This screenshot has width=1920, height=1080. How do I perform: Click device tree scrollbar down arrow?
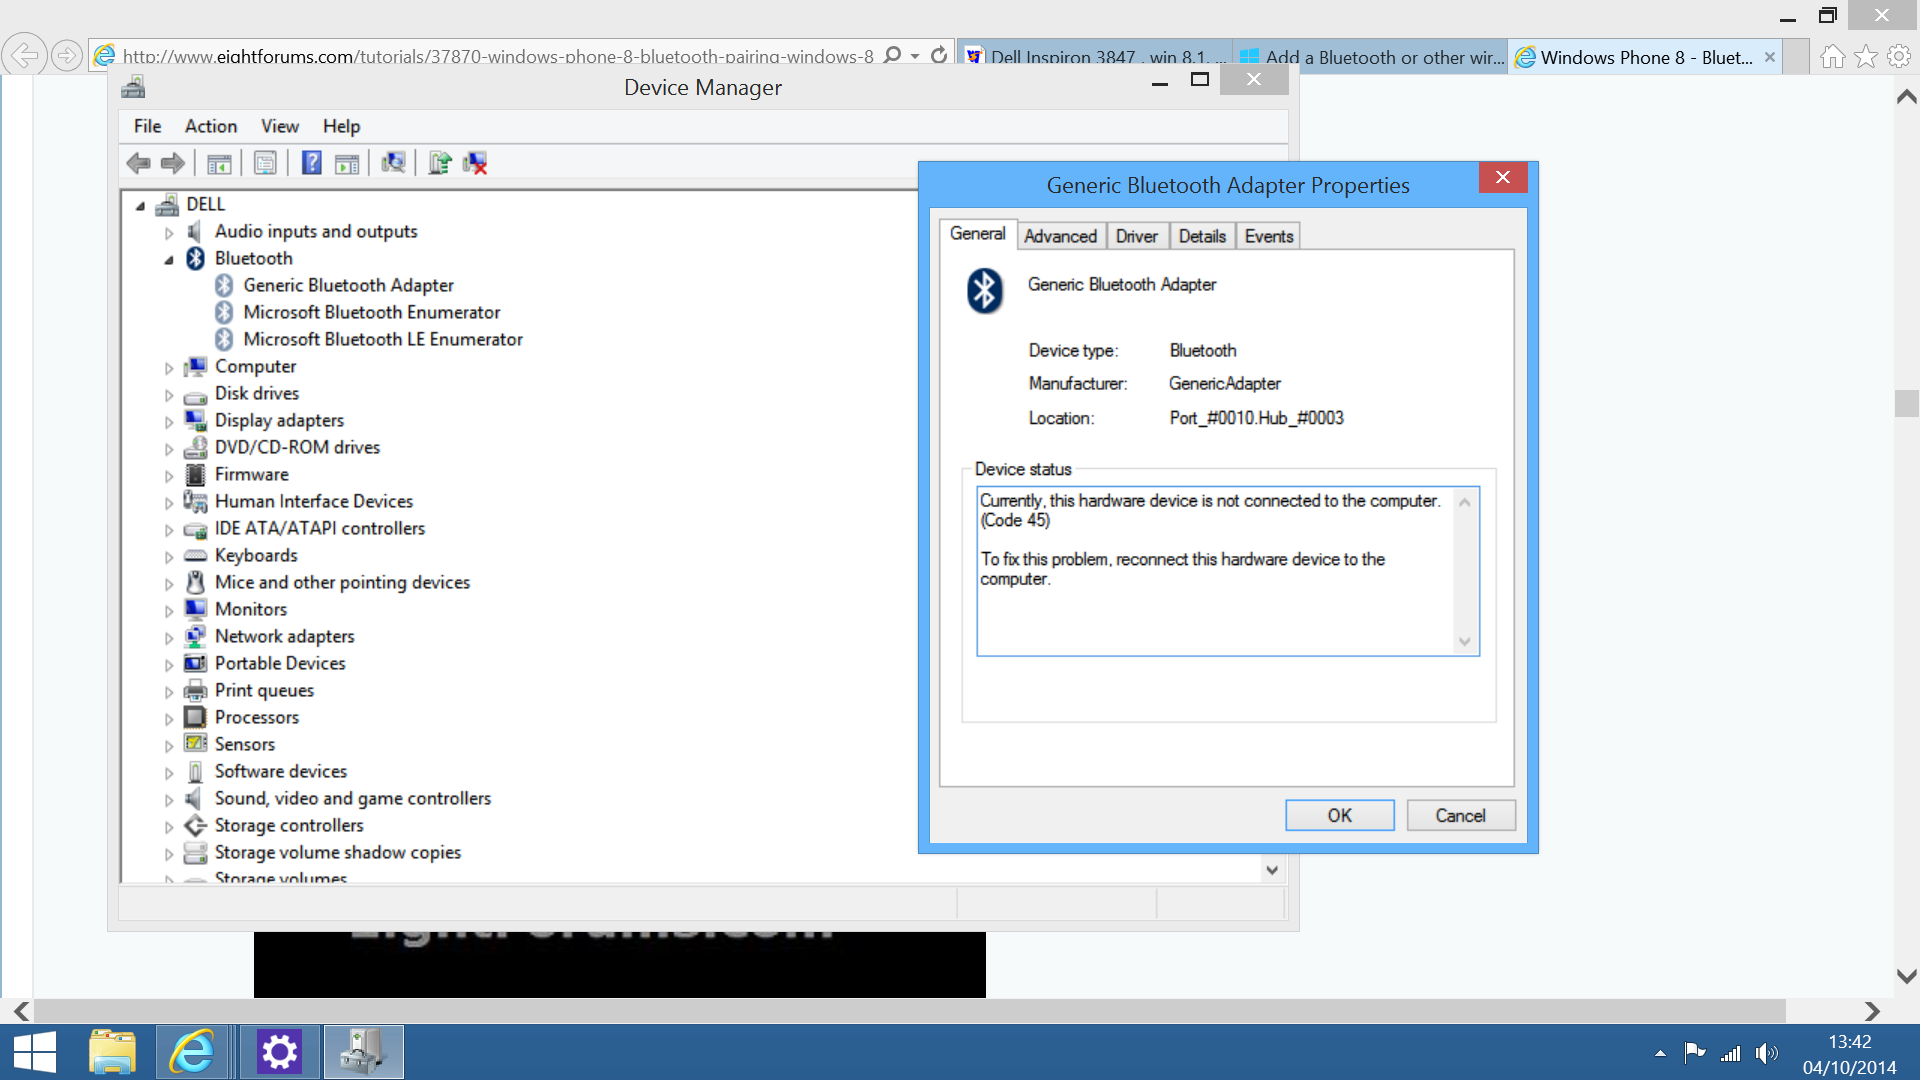[x=1272, y=870]
